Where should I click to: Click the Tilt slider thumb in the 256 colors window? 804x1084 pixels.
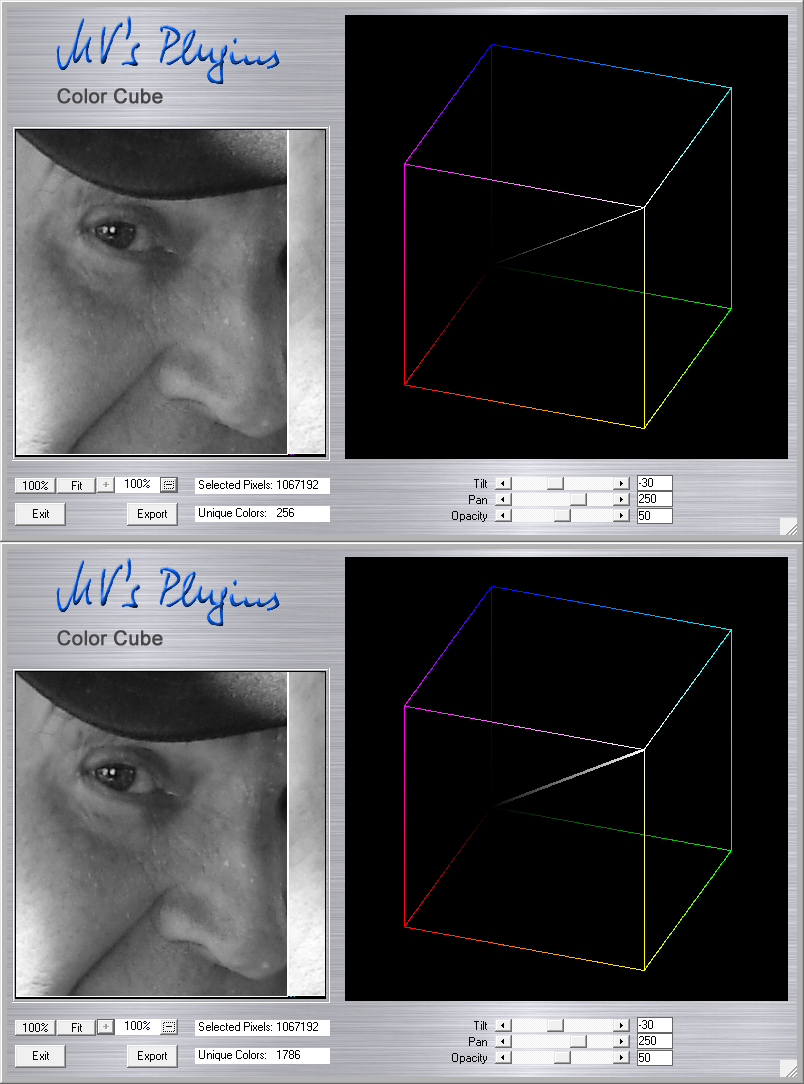(555, 483)
